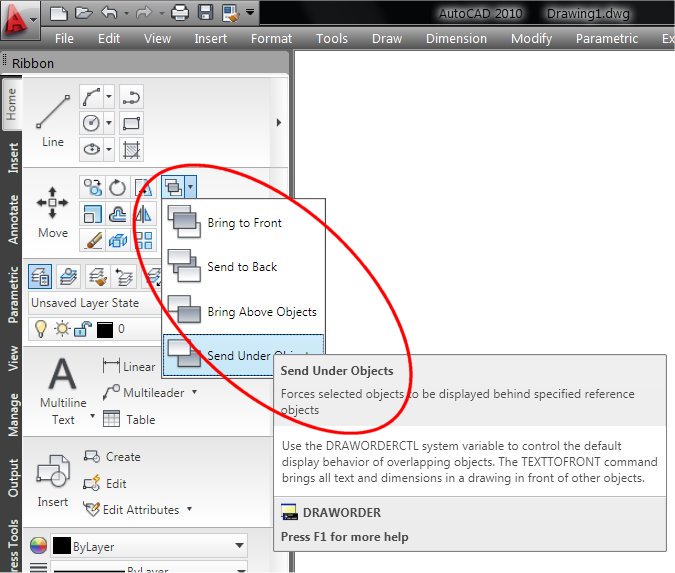Undo the last action
This screenshot has width=675, height=573.
pos(109,13)
